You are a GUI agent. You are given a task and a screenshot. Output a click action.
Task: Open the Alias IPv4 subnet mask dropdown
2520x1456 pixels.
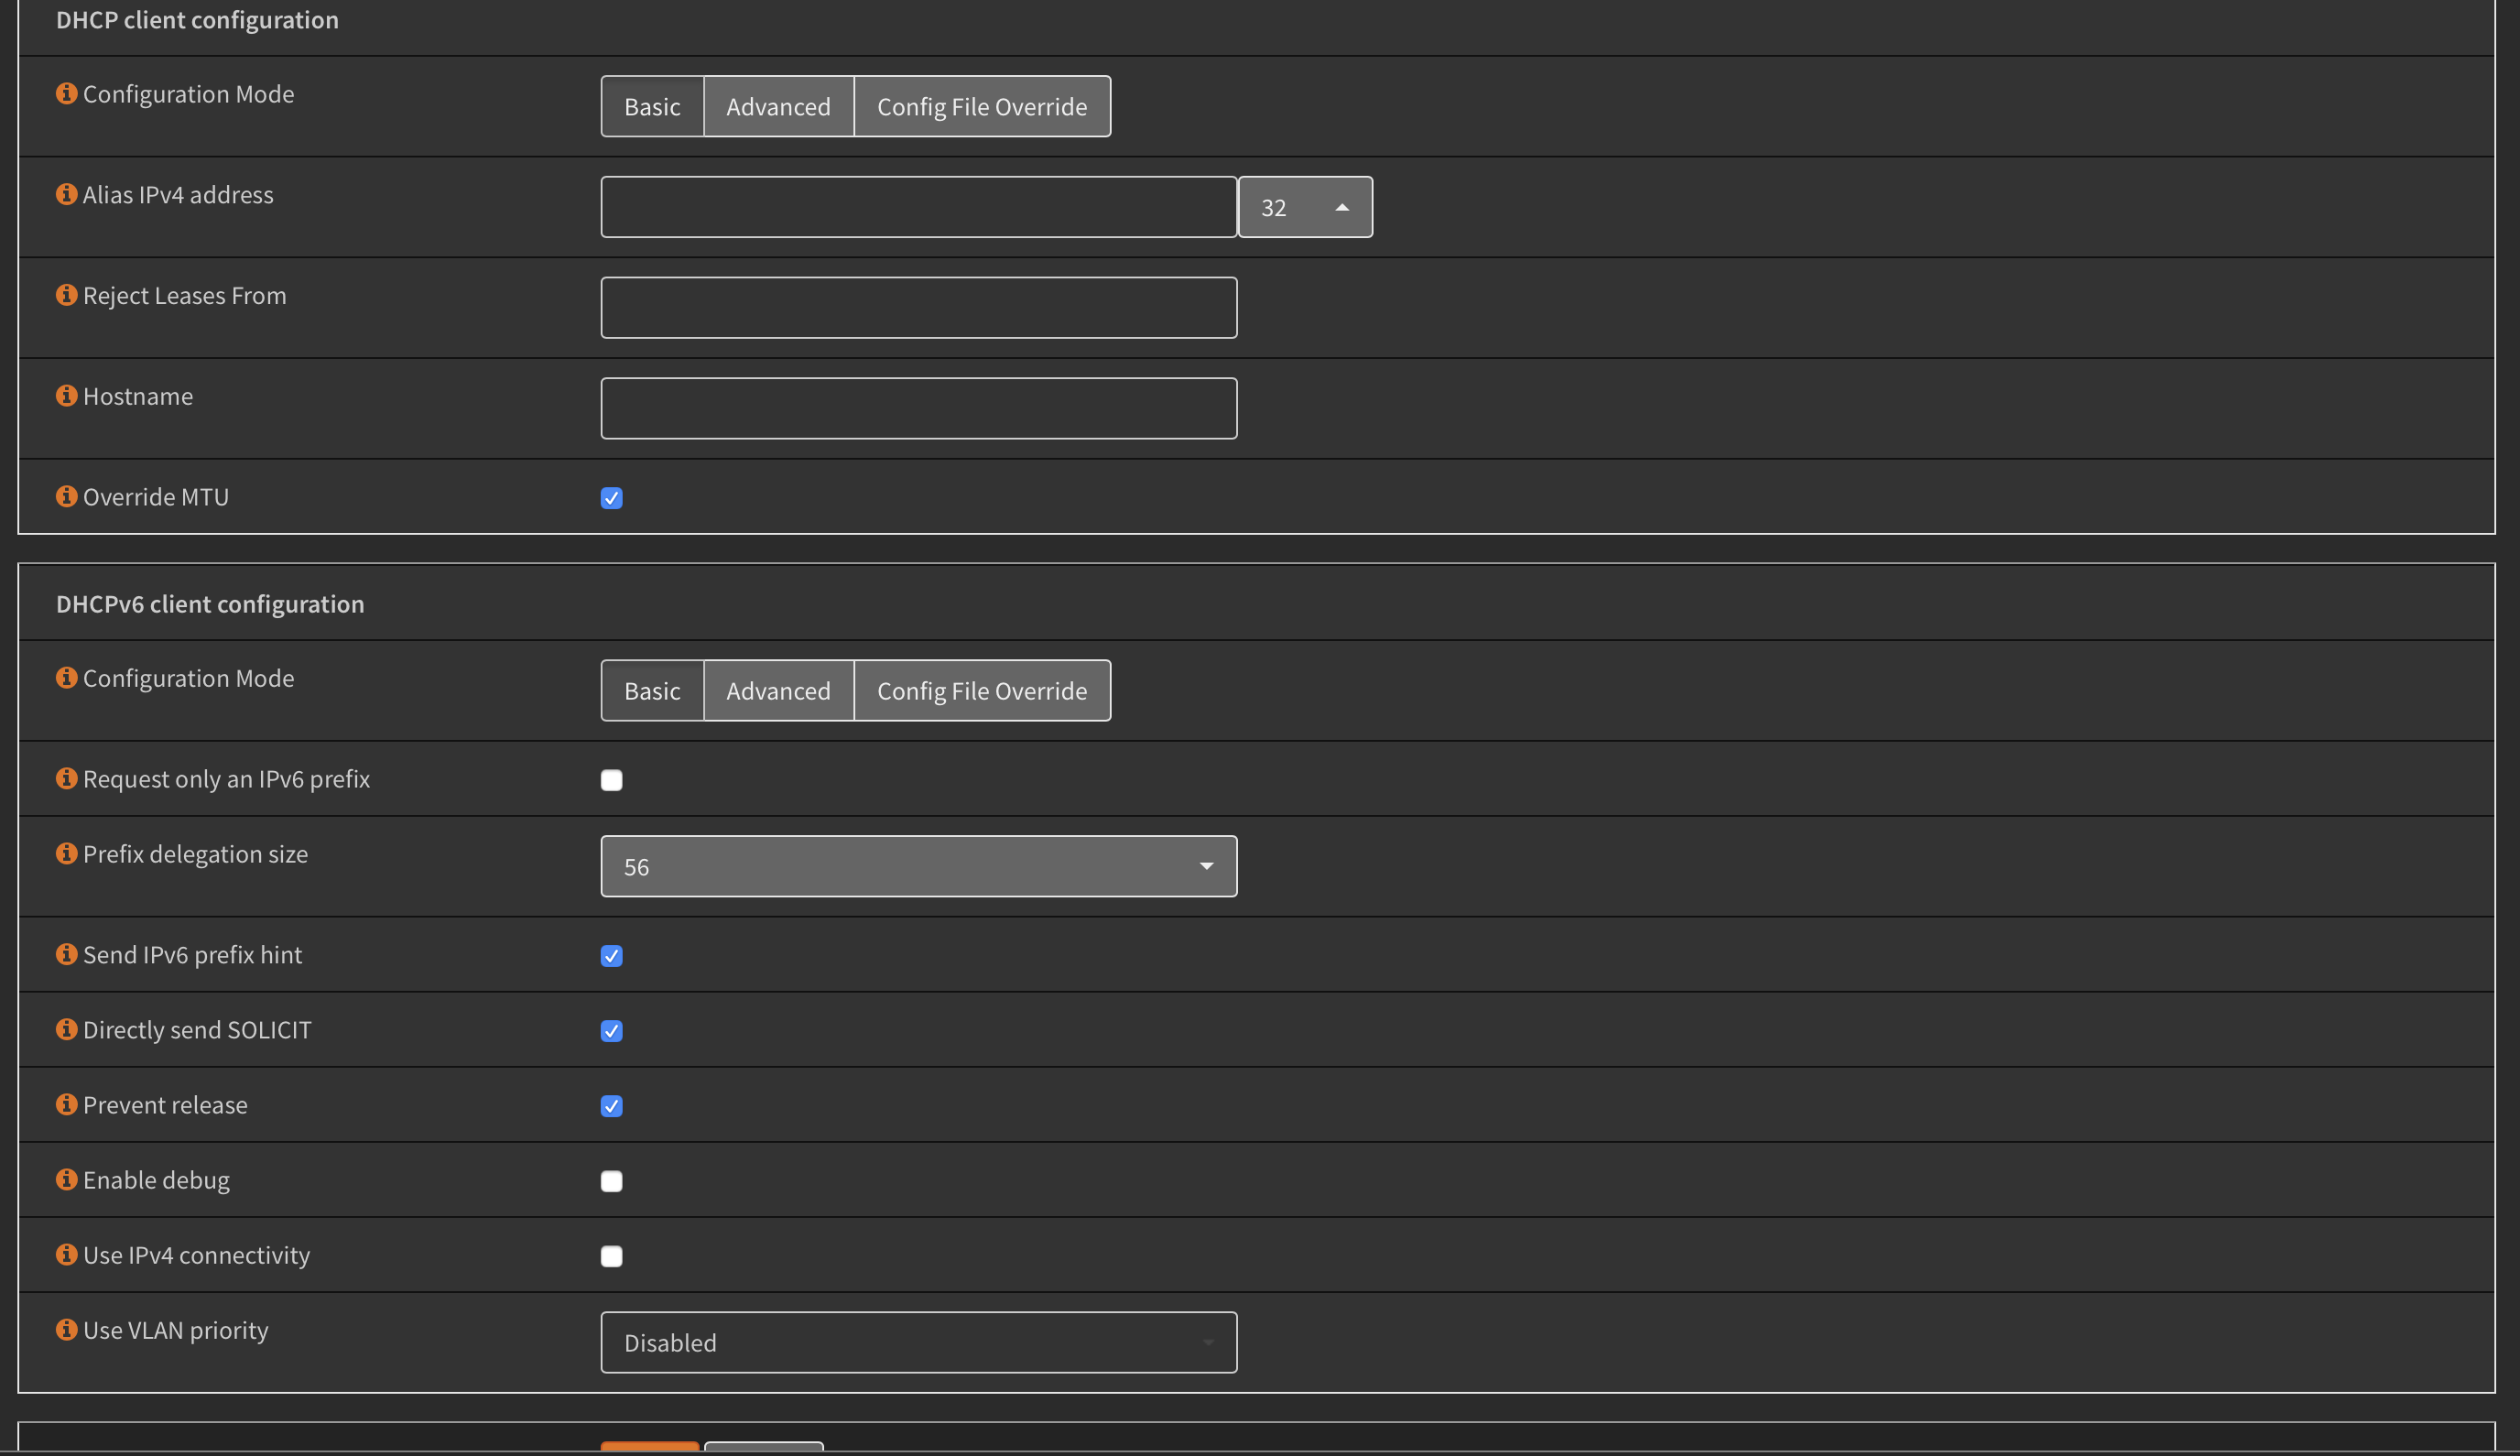[x=1304, y=207]
